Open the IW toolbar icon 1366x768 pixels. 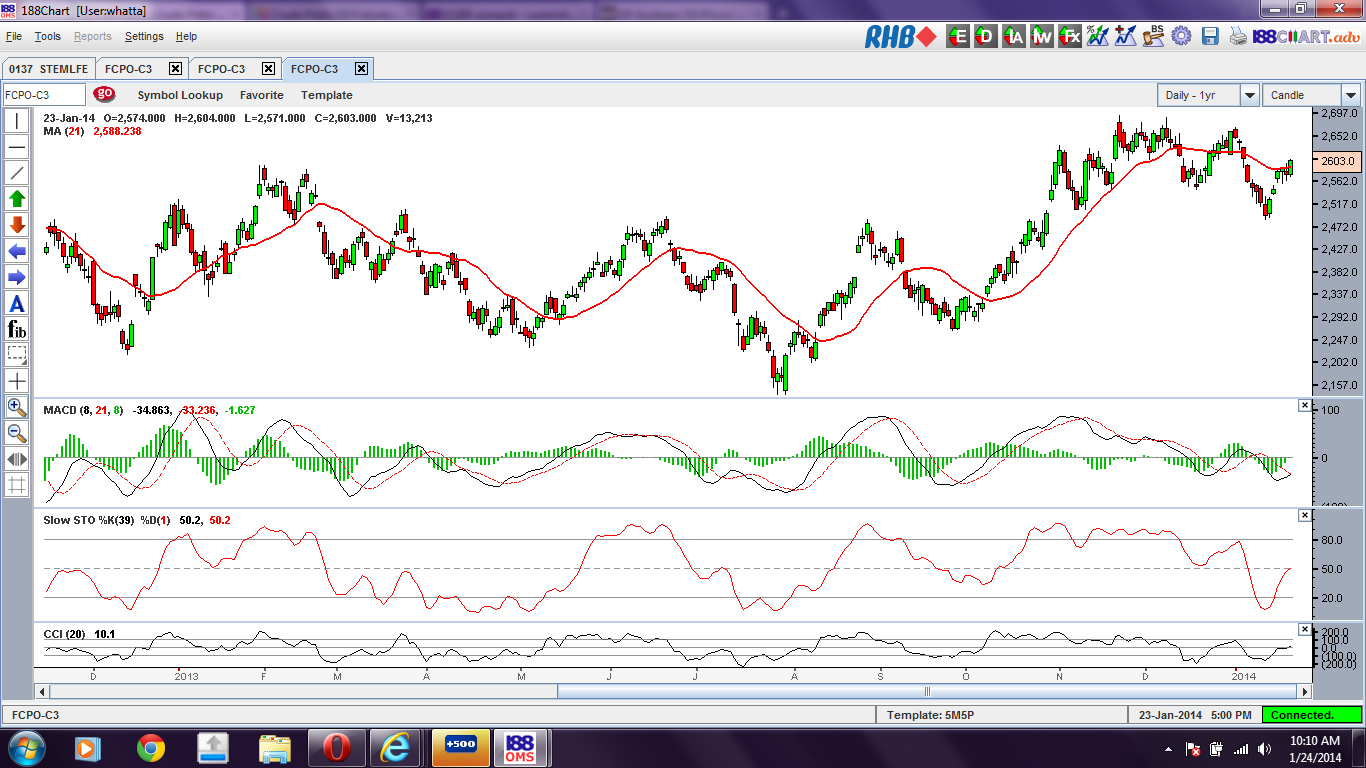(1042, 37)
